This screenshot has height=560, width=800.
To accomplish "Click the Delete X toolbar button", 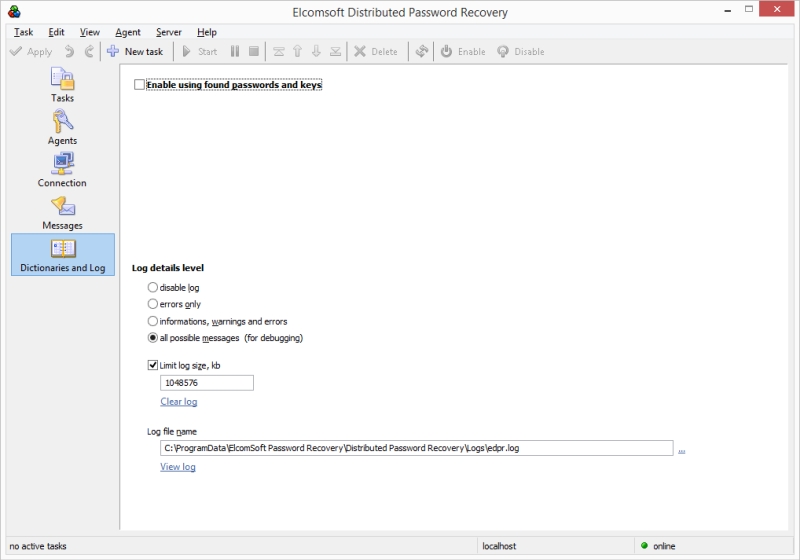I will [x=376, y=52].
